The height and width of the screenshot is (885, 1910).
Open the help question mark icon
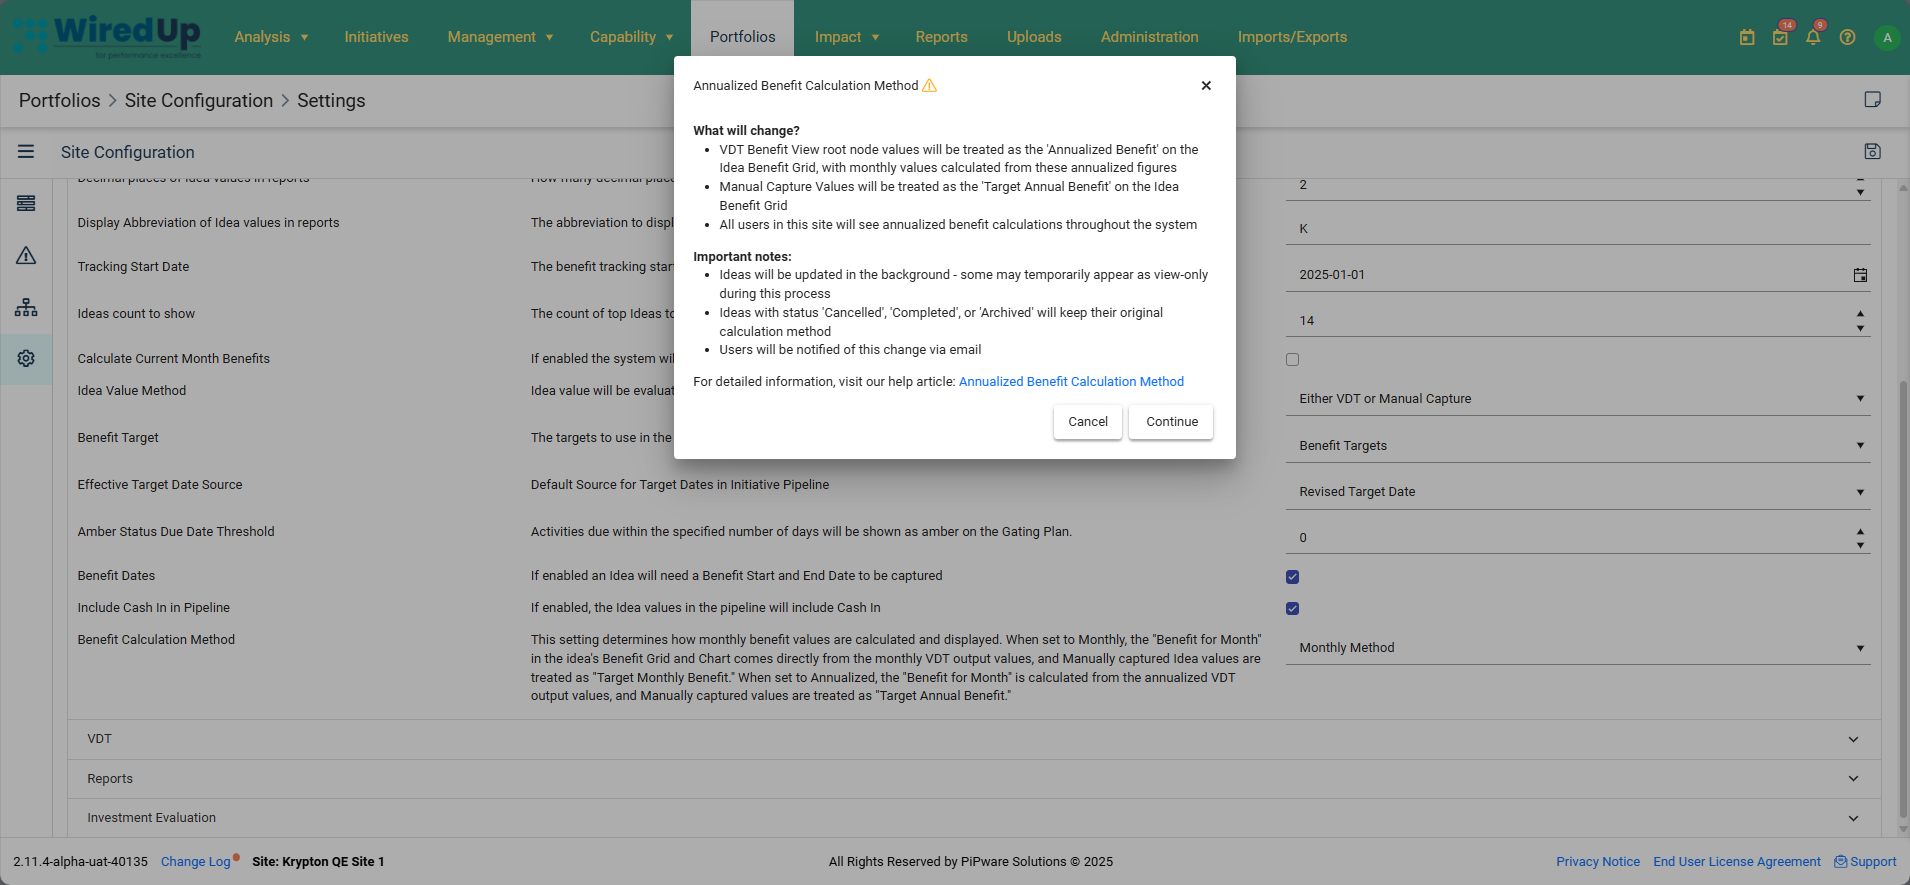coord(1847,37)
